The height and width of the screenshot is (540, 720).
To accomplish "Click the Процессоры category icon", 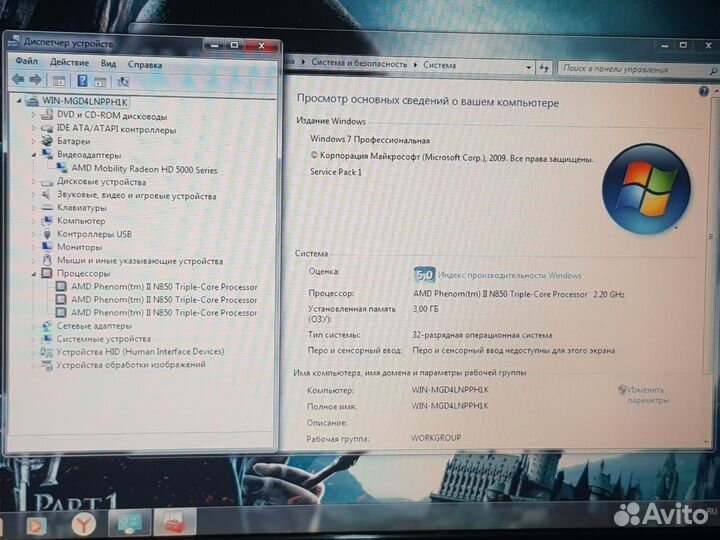I will [x=47, y=273].
